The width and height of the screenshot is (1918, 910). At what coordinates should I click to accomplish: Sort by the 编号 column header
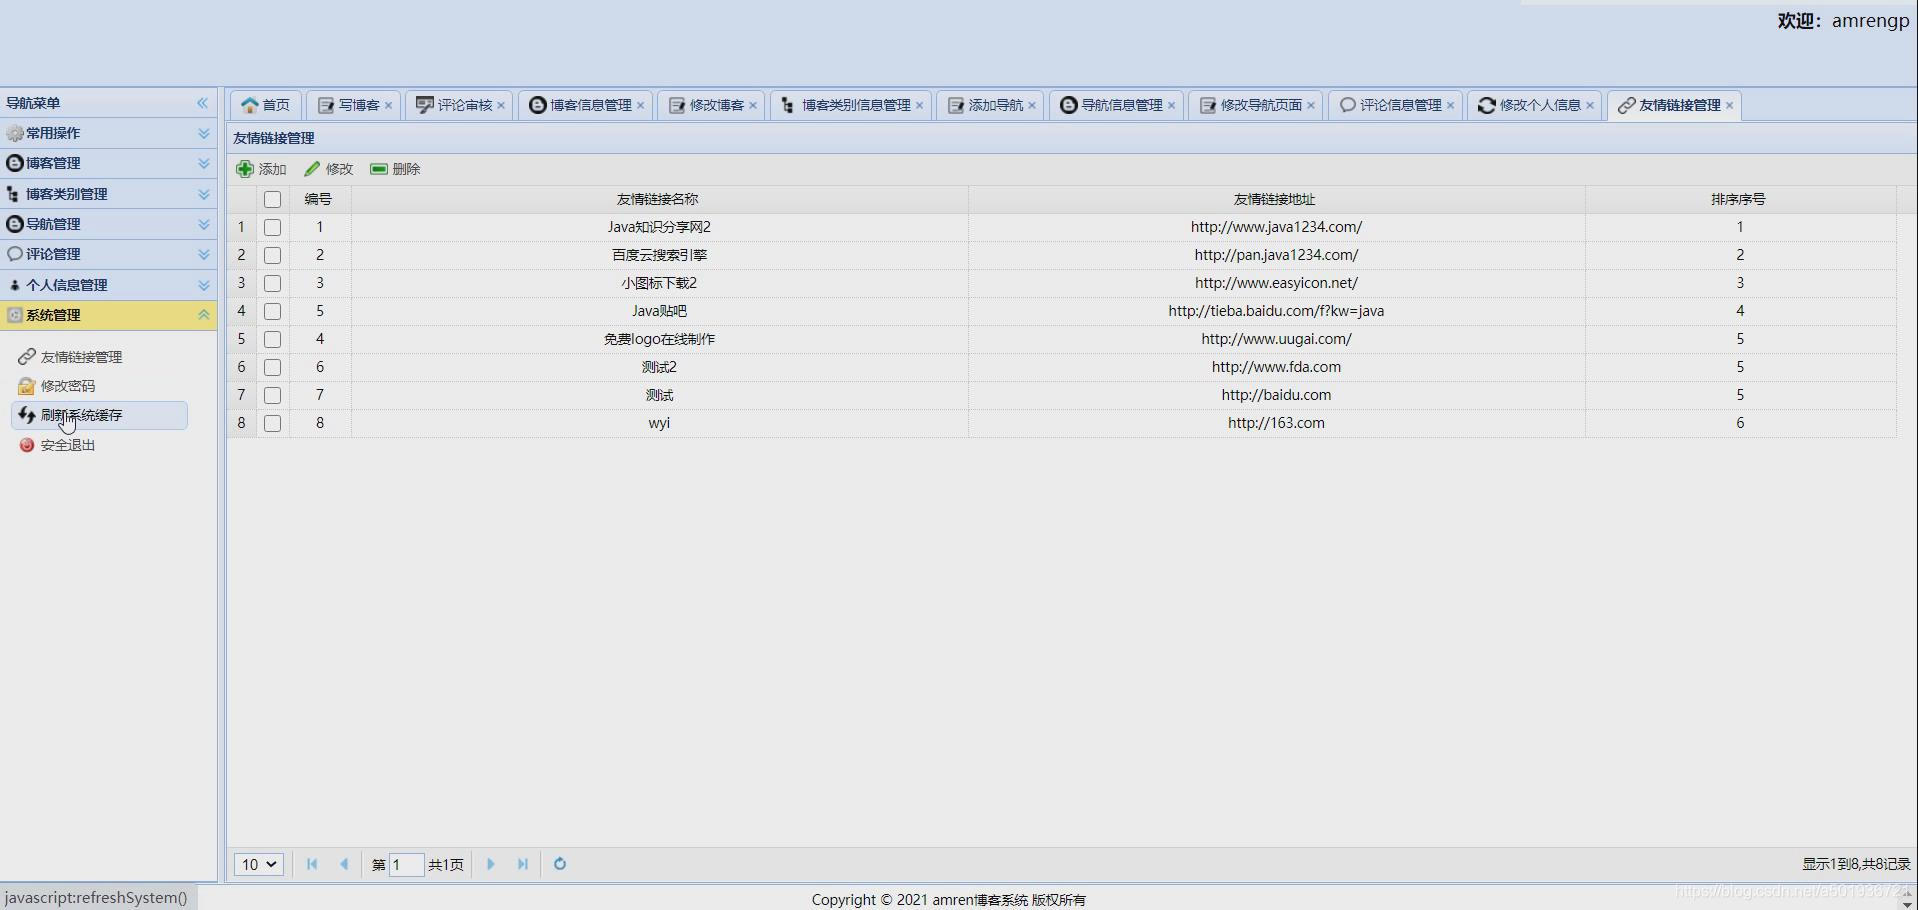coord(319,200)
